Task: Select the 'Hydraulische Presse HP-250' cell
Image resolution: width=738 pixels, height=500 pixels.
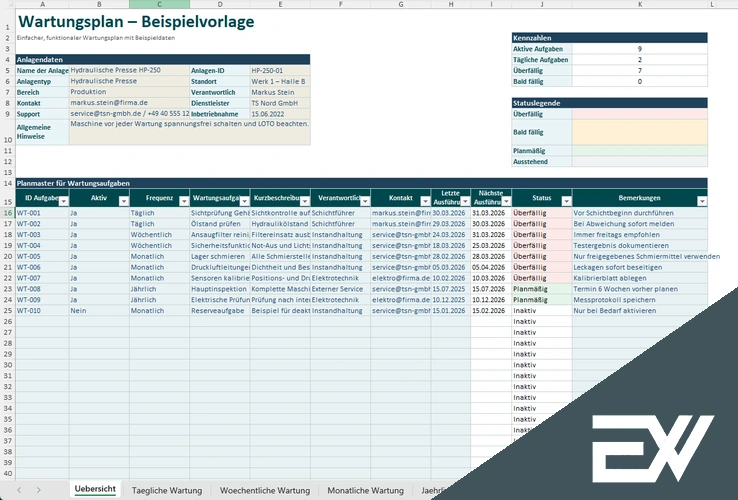Action: [129, 70]
